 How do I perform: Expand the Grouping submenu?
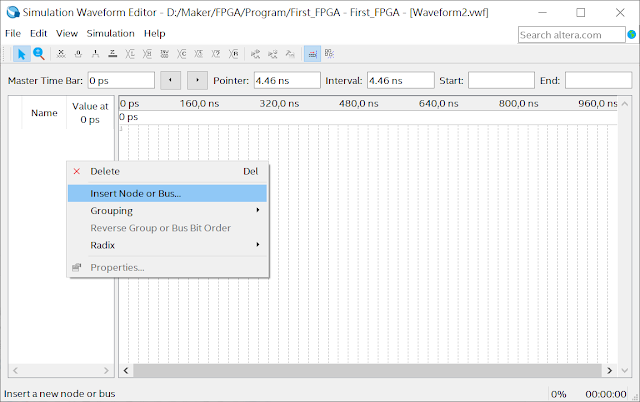pyautogui.click(x=167, y=211)
